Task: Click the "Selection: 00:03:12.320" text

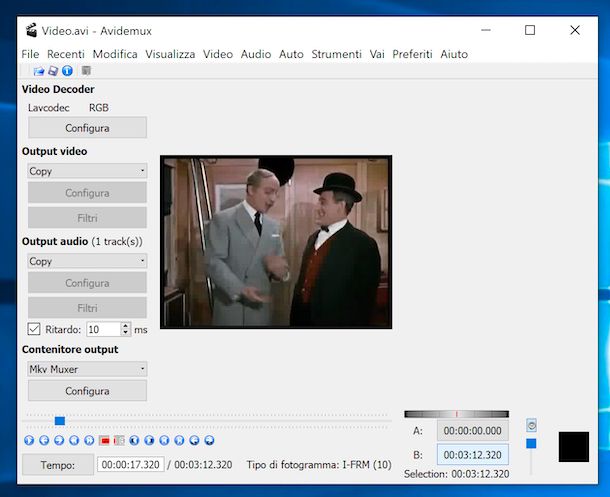Action: pyautogui.click(x=456, y=474)
